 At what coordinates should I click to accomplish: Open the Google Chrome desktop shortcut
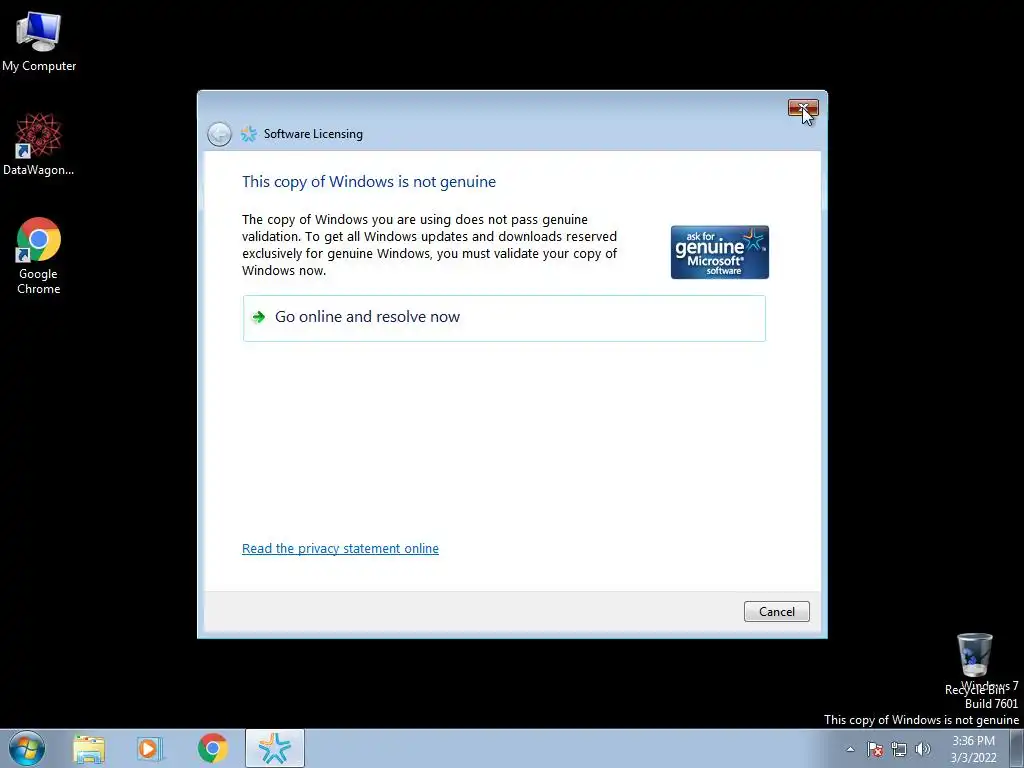pyautogui.click(x=39, y=255)
